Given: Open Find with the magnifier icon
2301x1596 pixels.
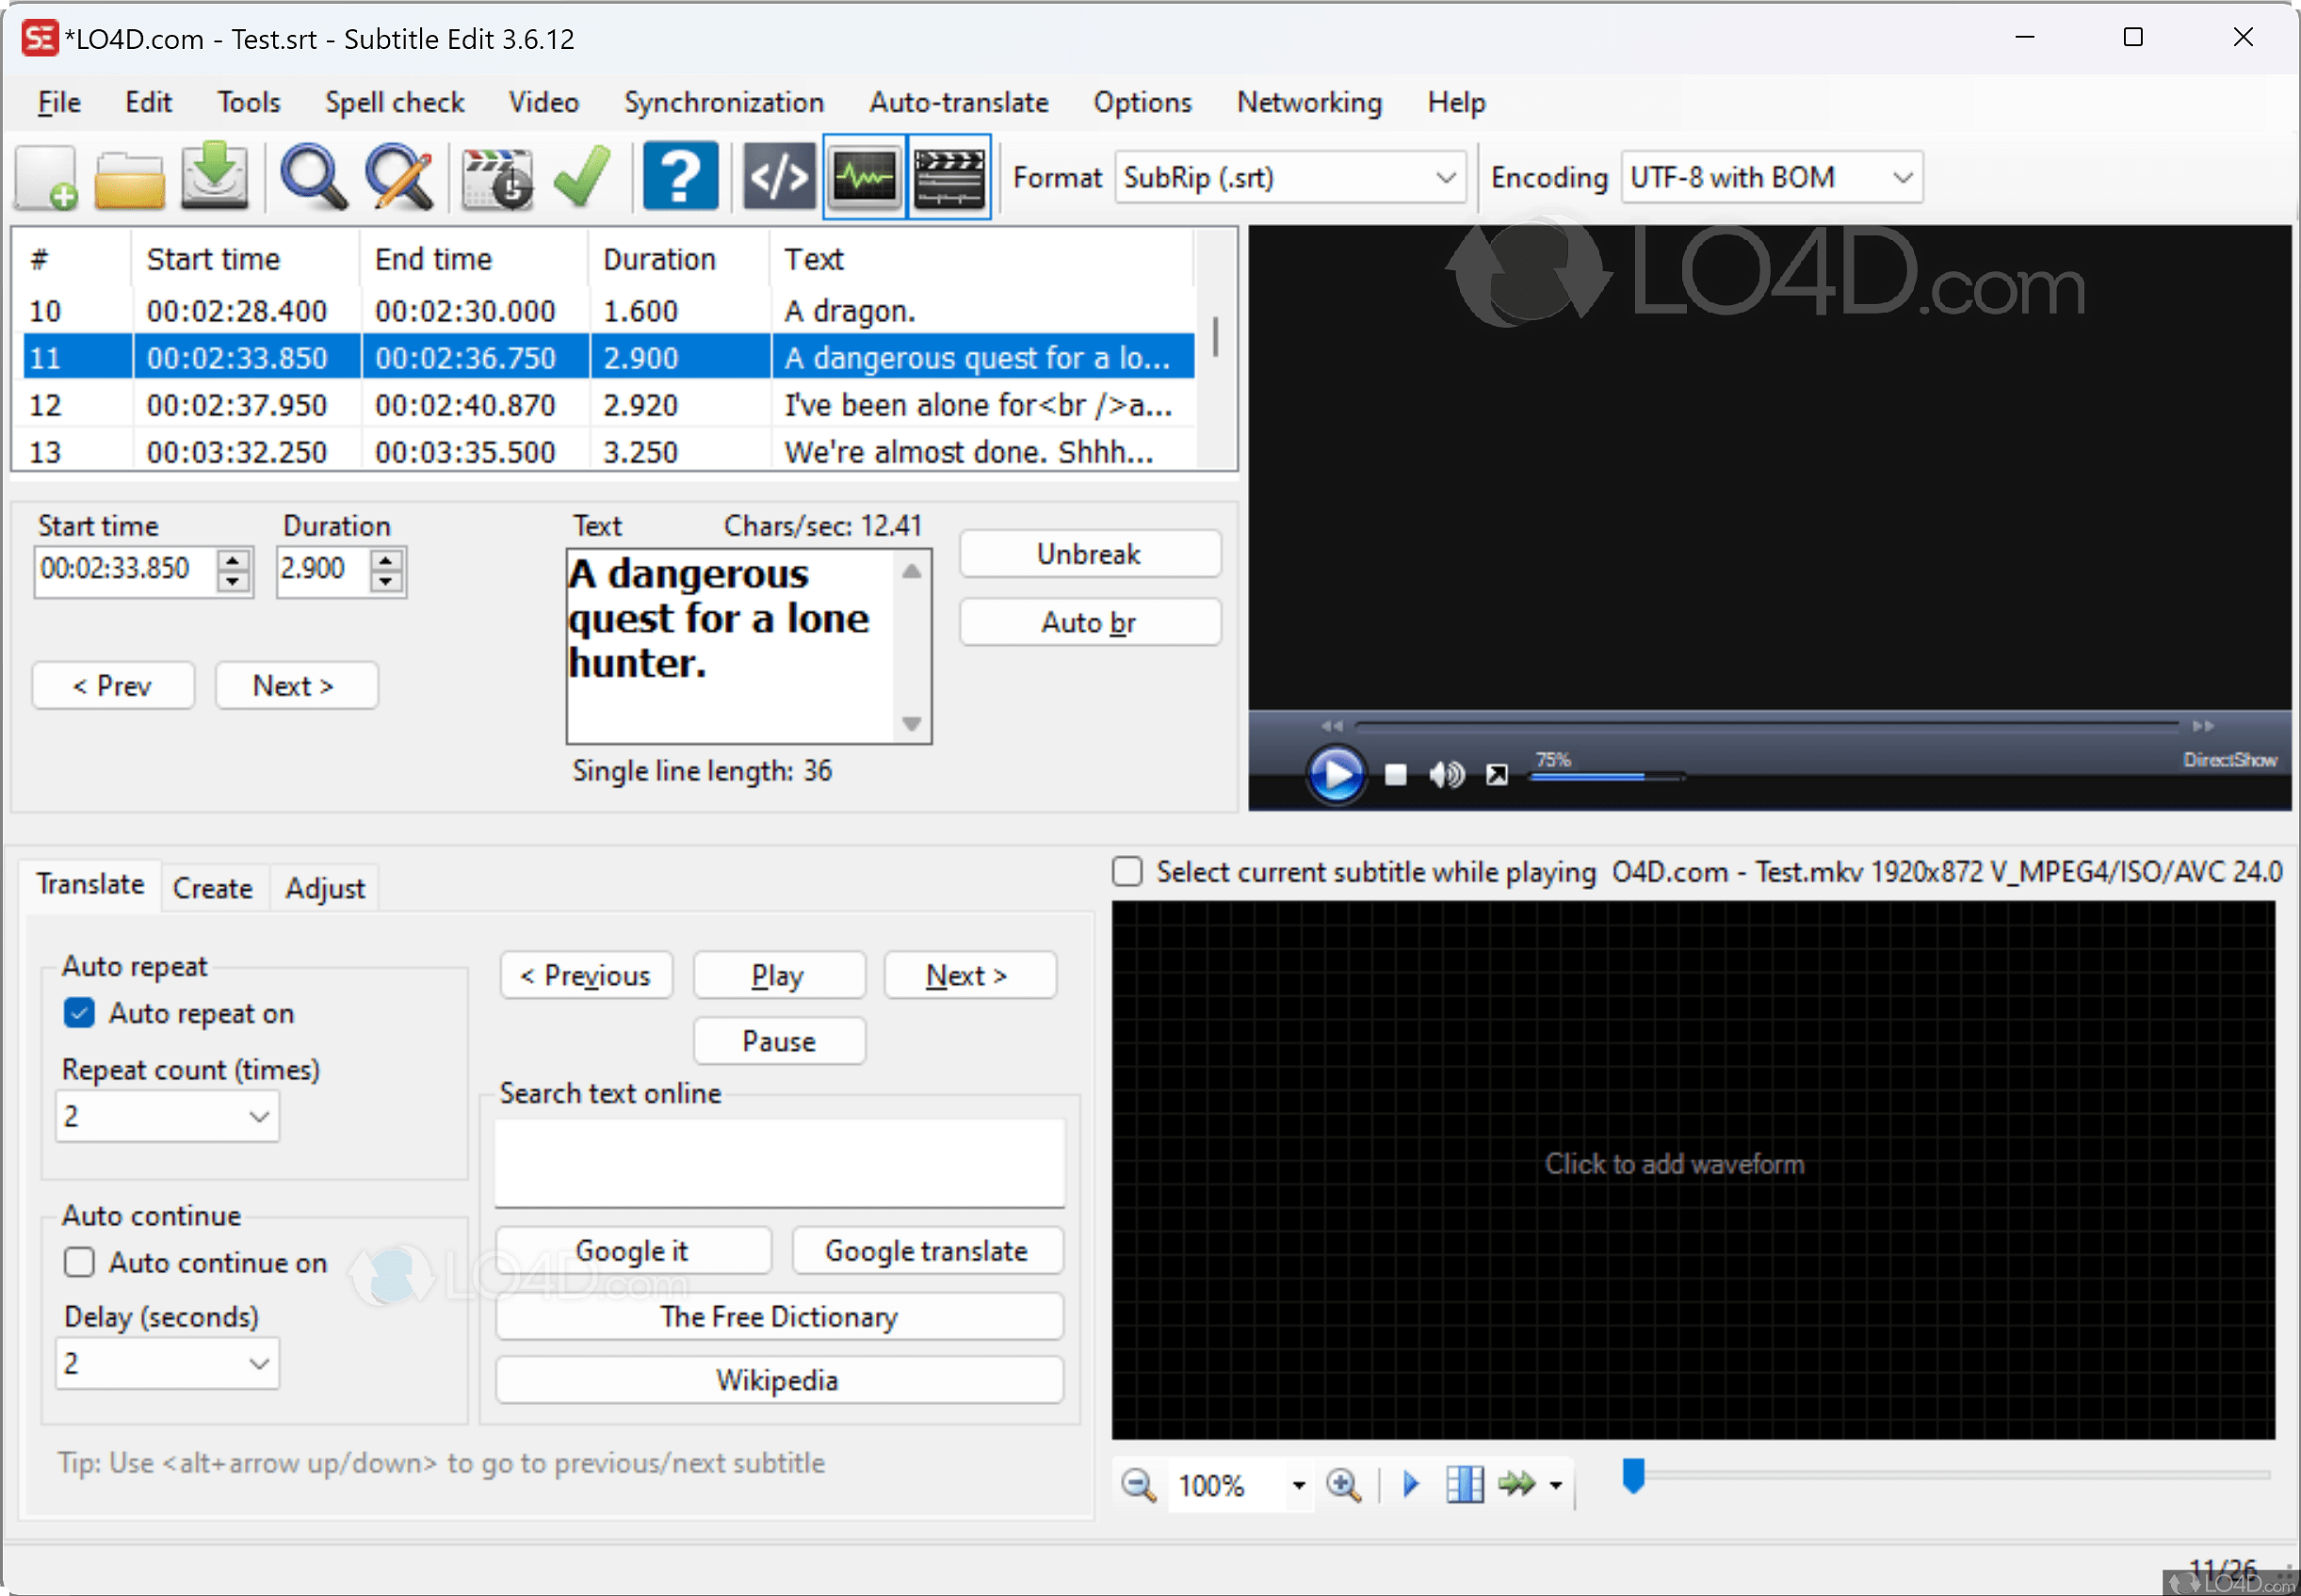Looking at the screenshot, I should 313,177.
